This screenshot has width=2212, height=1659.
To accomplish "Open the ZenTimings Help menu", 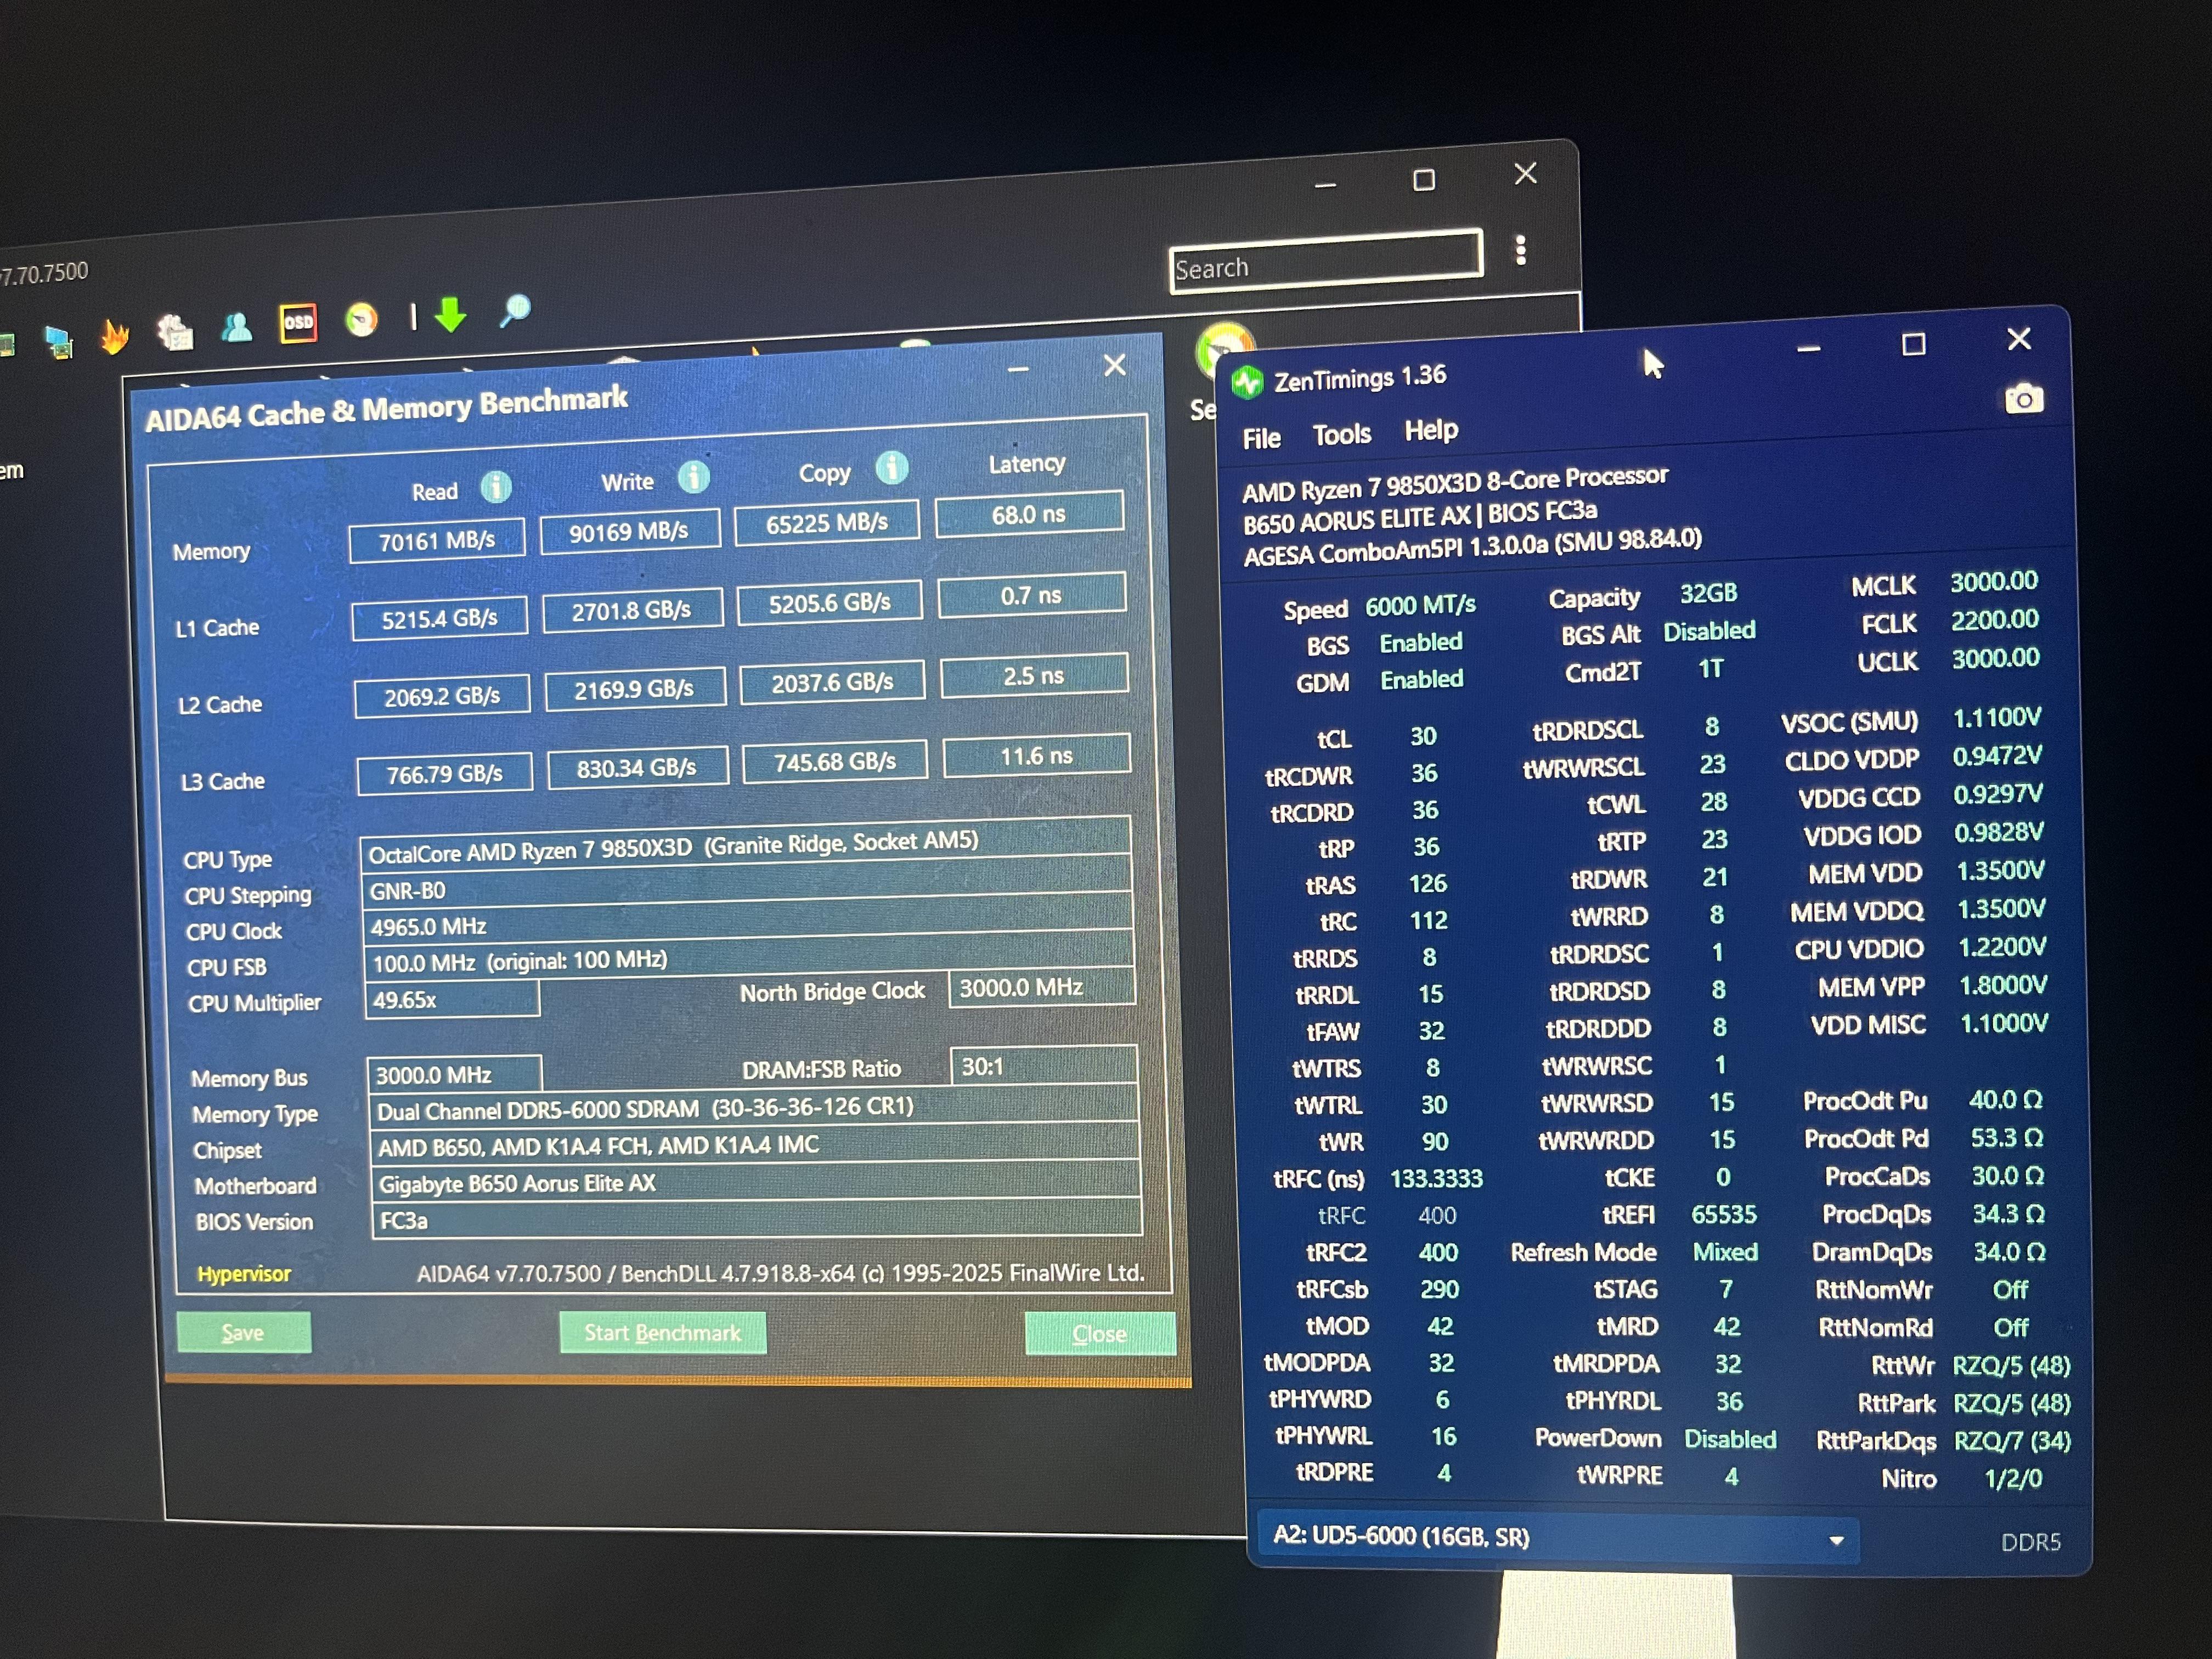I will 1431,430.
